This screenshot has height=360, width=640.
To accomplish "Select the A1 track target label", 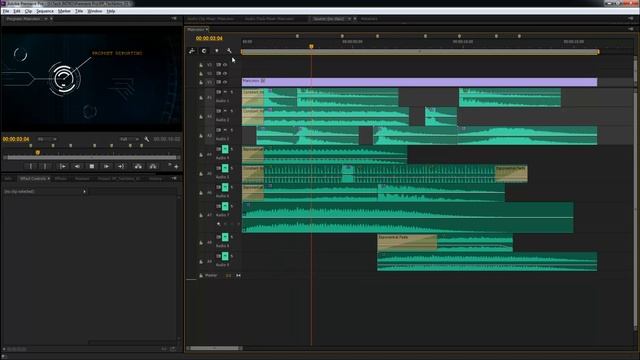I will [x=209, y=98].
